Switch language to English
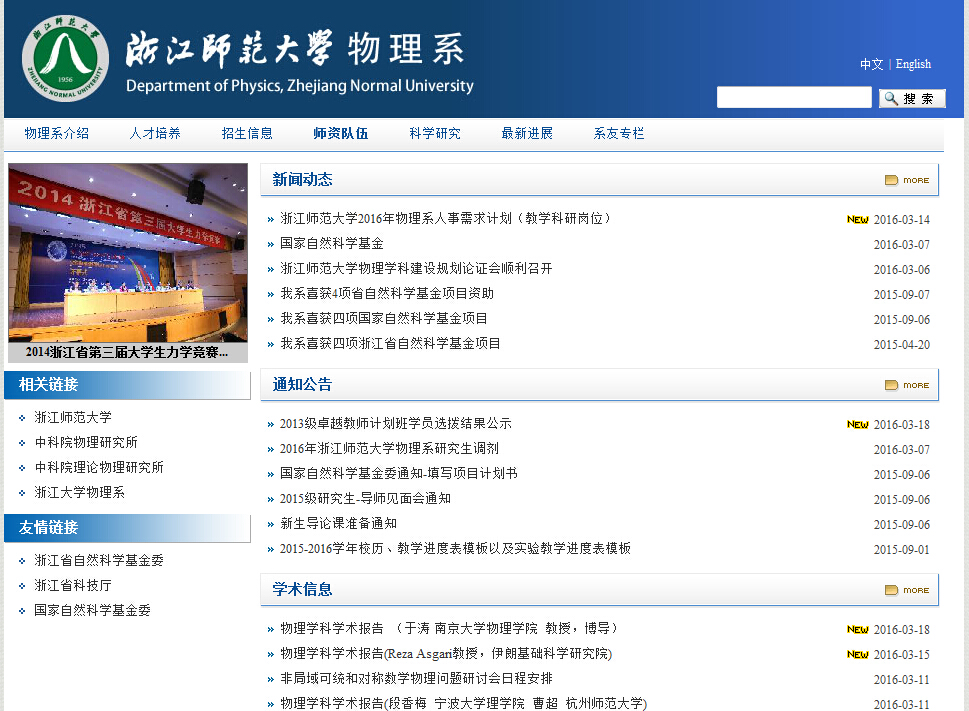Screen dimensions: 969x711 click(913, 64)
